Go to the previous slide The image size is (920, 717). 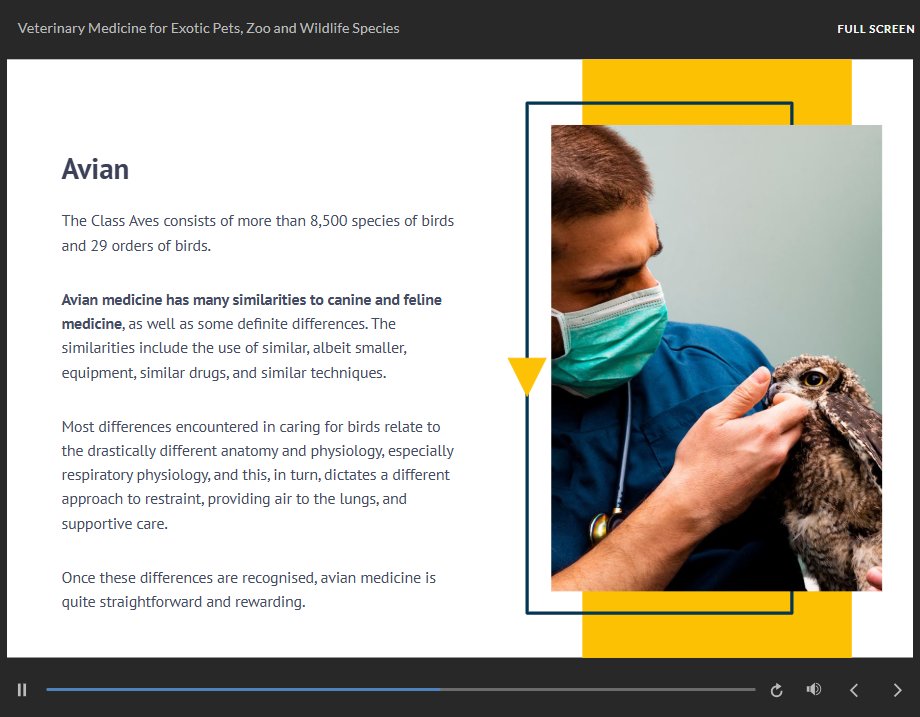(854, 690)
